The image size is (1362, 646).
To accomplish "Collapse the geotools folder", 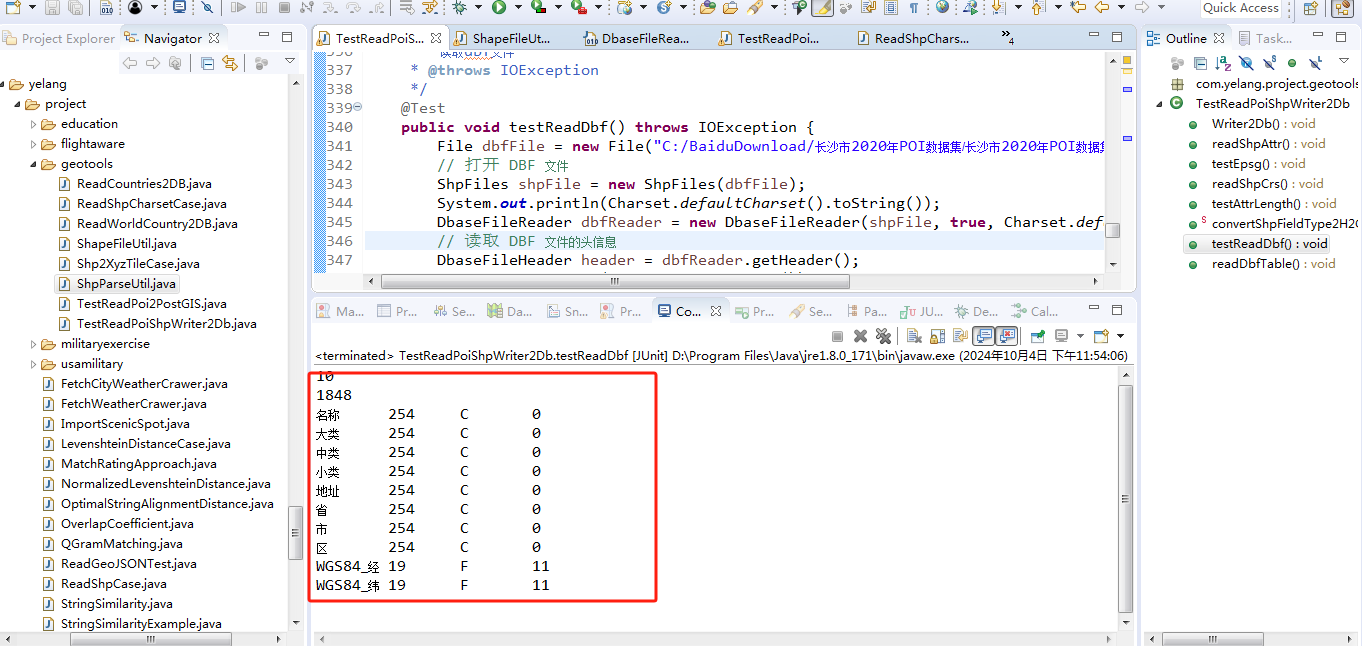I will [x=34, y=164].
